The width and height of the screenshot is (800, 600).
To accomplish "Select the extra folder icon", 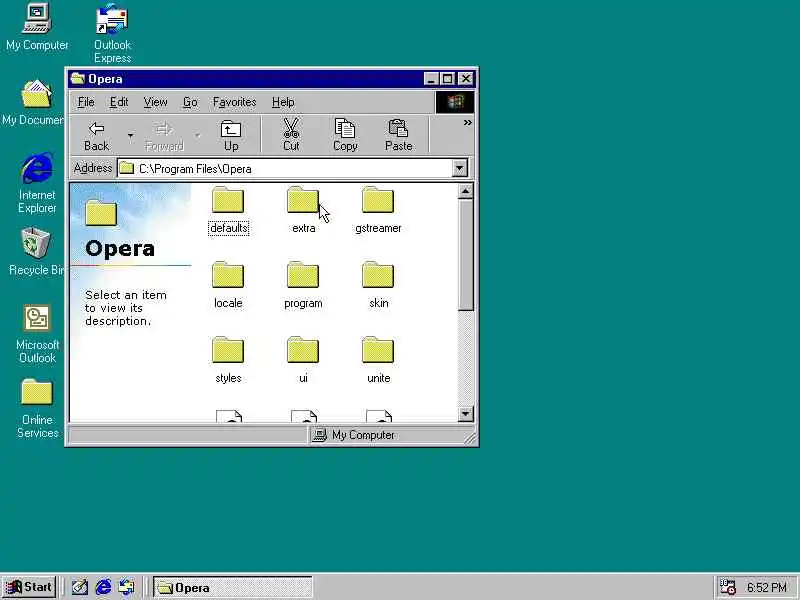I will tap(303, 200).
